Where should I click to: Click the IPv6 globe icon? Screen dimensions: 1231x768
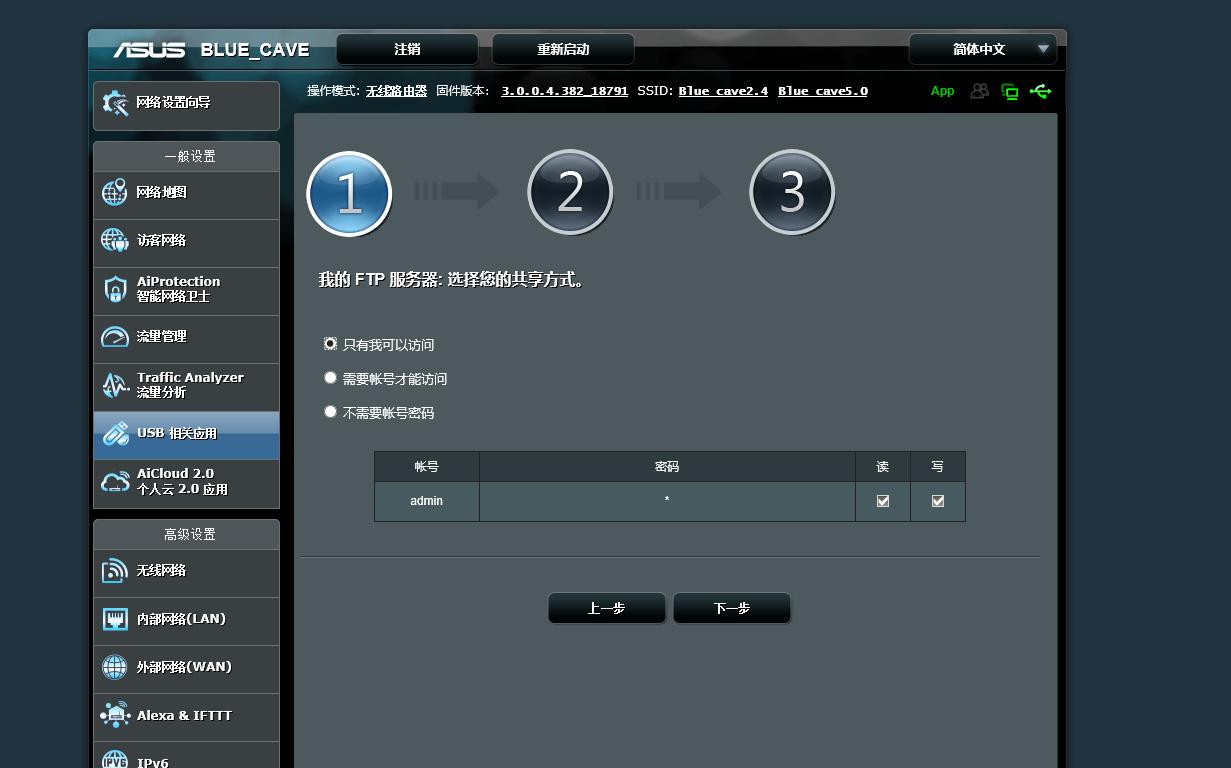(x=115, y=760)
